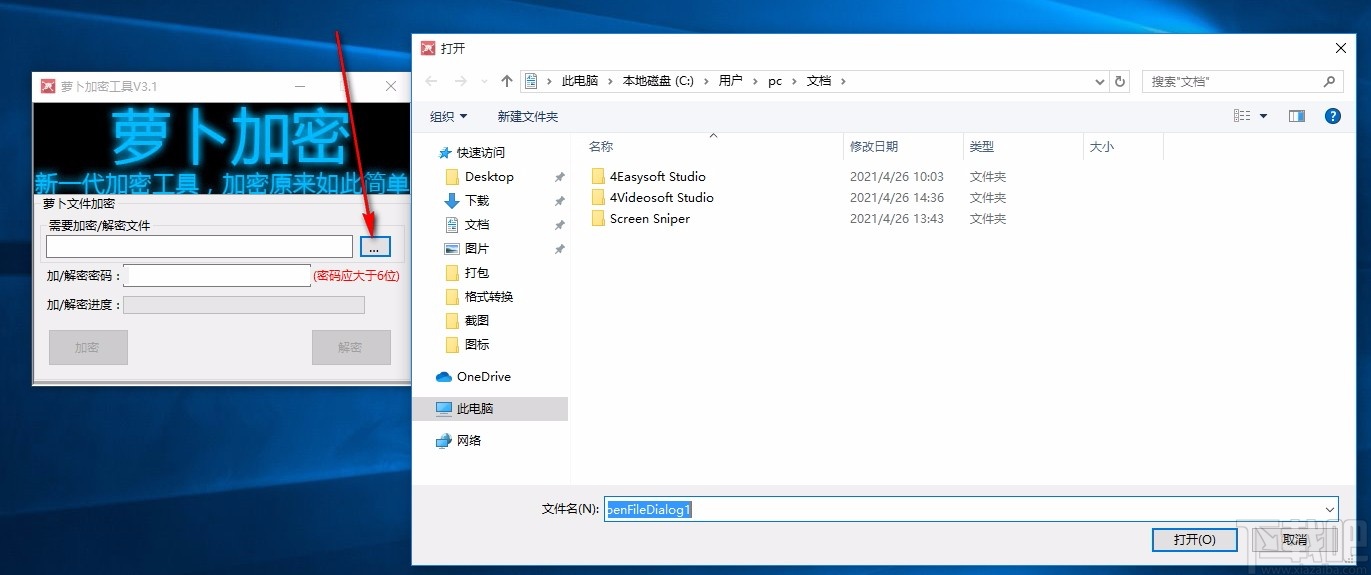
Task: Sort files by 修改日期 column
Action: click(x=903, y=146)
